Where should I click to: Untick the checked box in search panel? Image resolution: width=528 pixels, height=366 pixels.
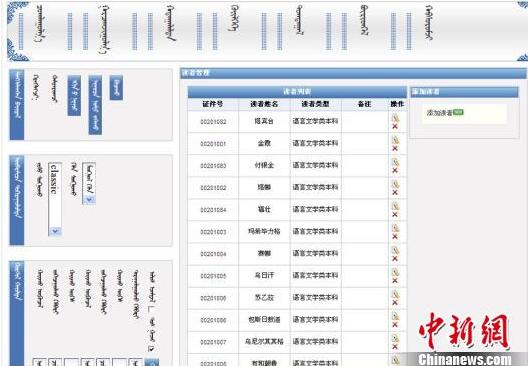click(x=151, y=348)
